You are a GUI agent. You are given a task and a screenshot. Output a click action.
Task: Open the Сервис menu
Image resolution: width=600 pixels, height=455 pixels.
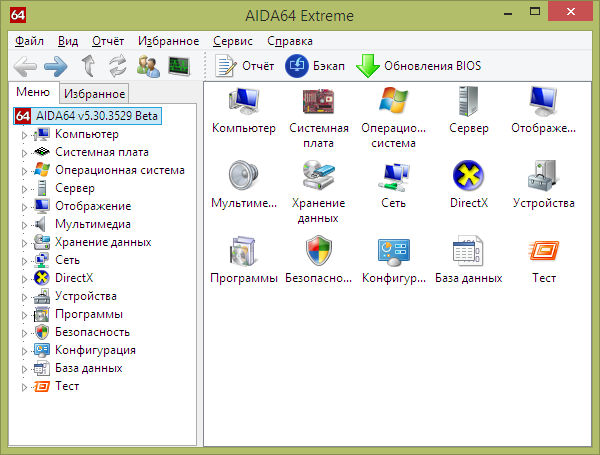[x=232, y=41]
